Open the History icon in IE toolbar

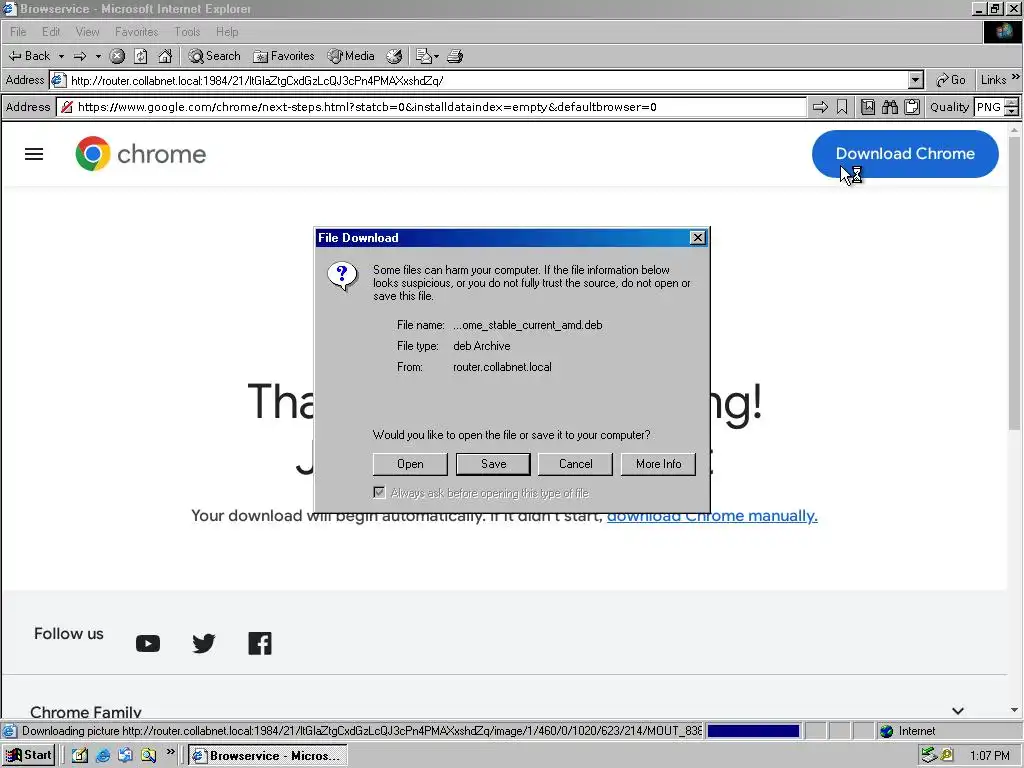(394, 56)
